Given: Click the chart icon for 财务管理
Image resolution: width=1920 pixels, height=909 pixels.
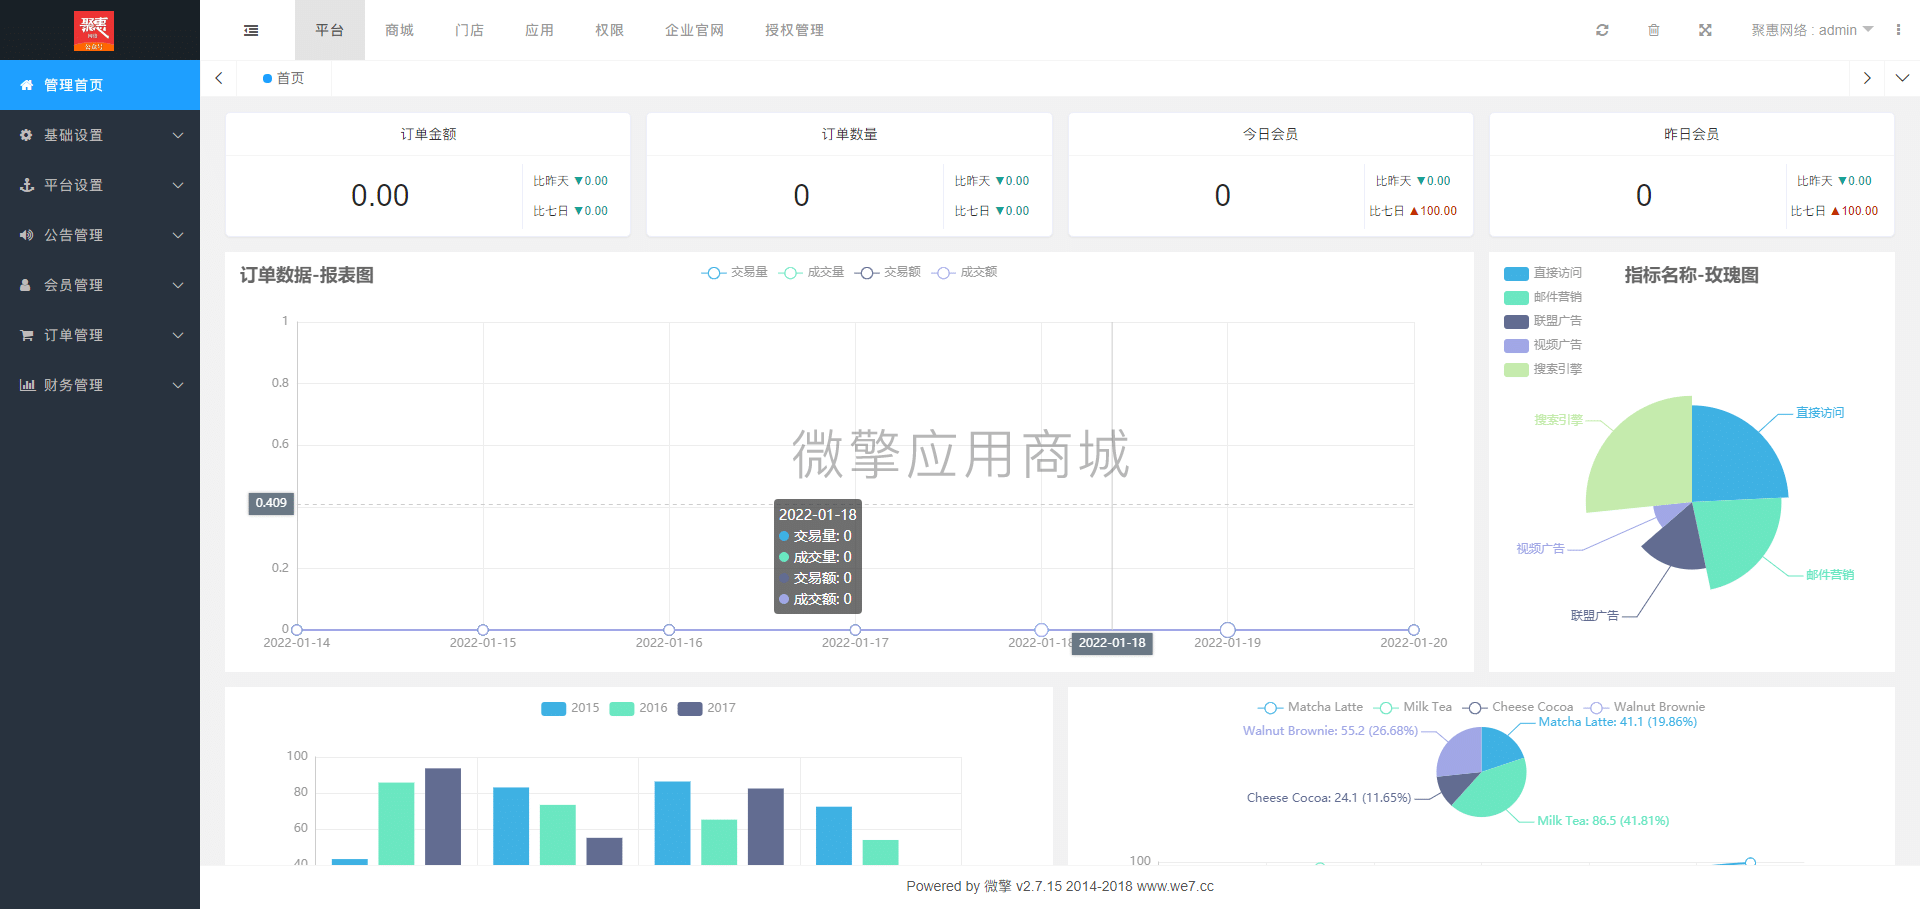Looking at the screenshot, I should (27, 385).
